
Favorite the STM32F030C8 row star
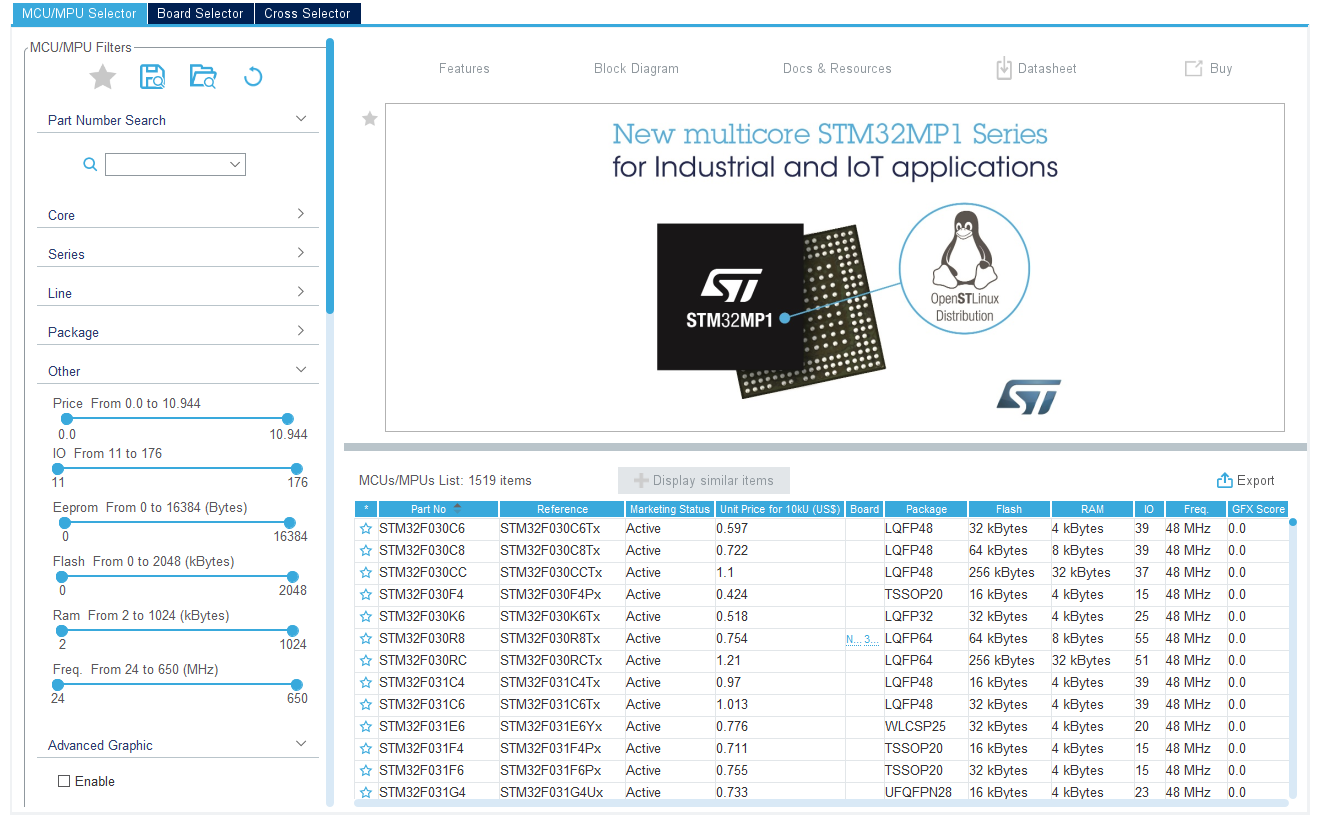coord(366,551)
